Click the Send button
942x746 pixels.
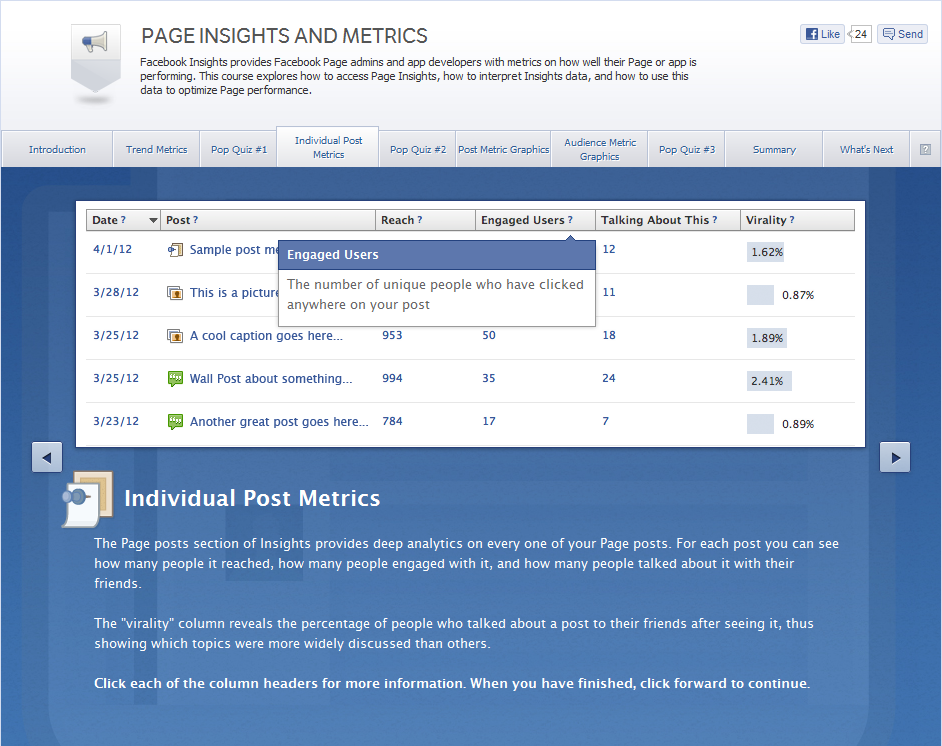[902, 34]
